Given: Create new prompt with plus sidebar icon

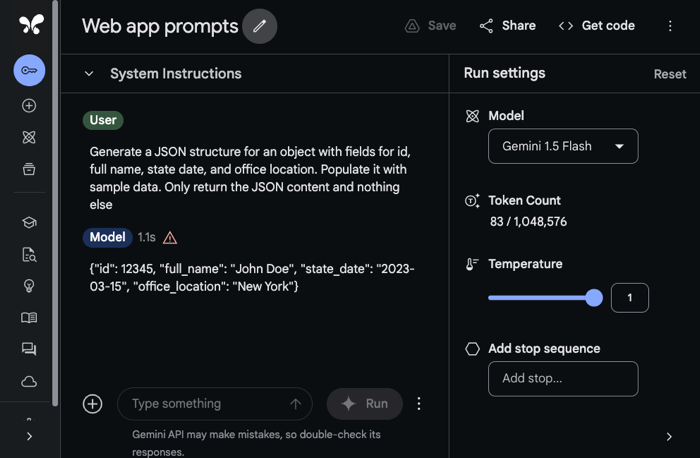Looking at the screenshot, I should tap(29, 106).
